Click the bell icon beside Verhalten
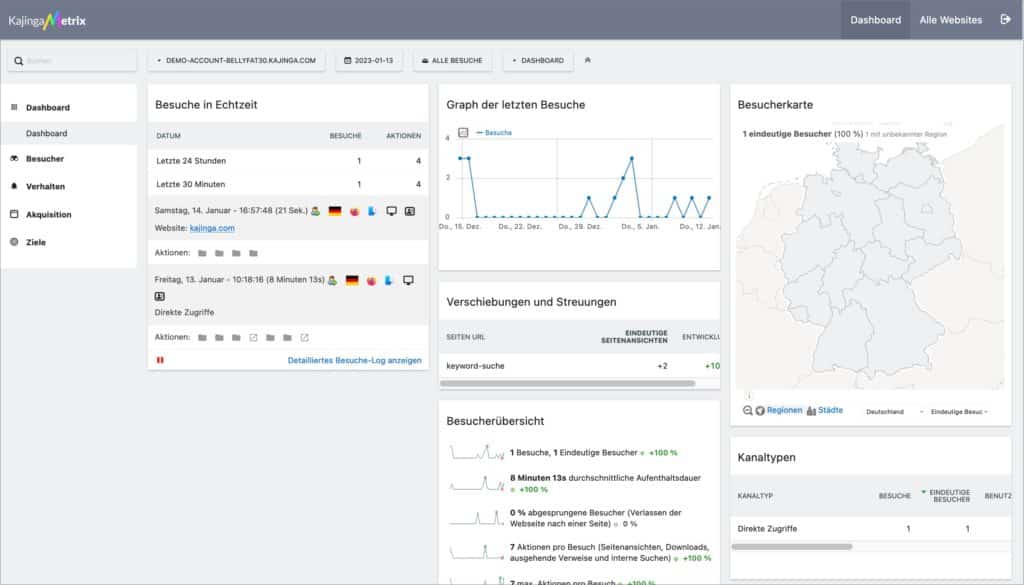 [x=14, y=186]
